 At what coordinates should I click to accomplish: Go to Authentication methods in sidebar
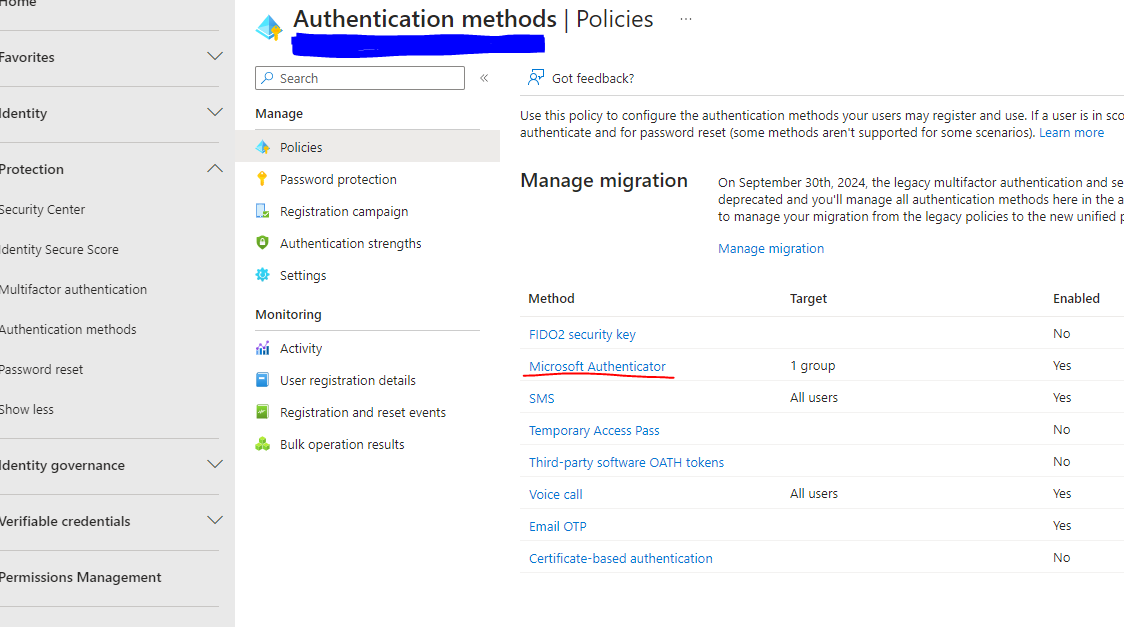point(68,330)
